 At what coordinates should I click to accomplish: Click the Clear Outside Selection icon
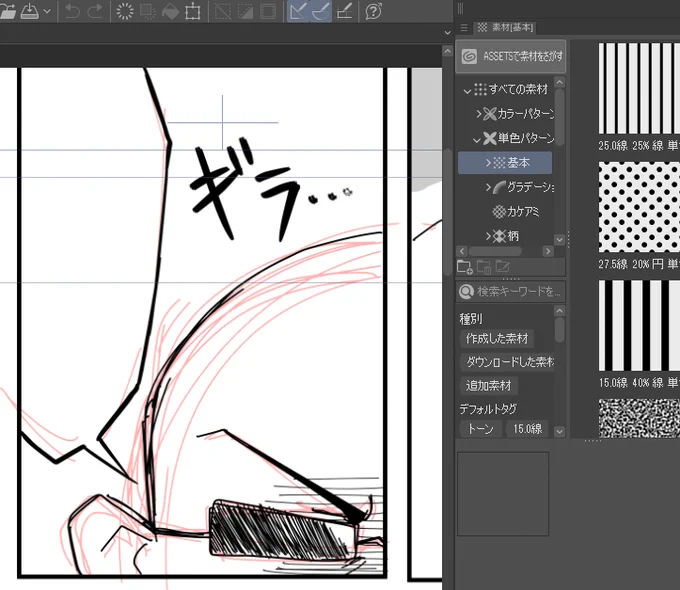click(147, 11)
